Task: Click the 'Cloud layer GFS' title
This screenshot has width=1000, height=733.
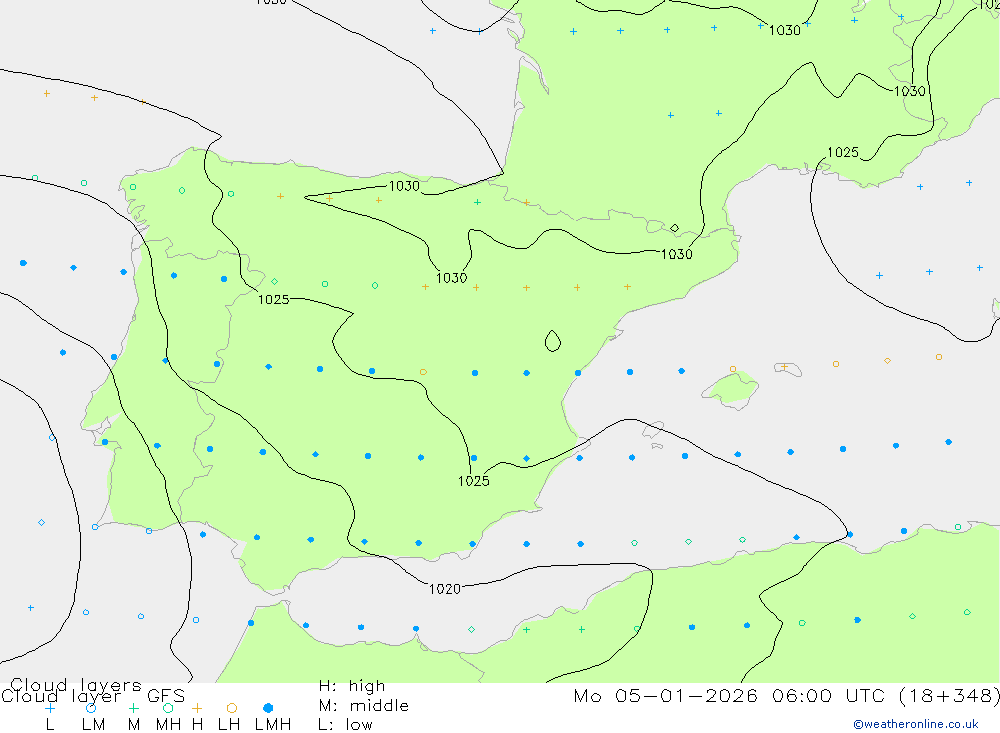Action: [93, 696]
